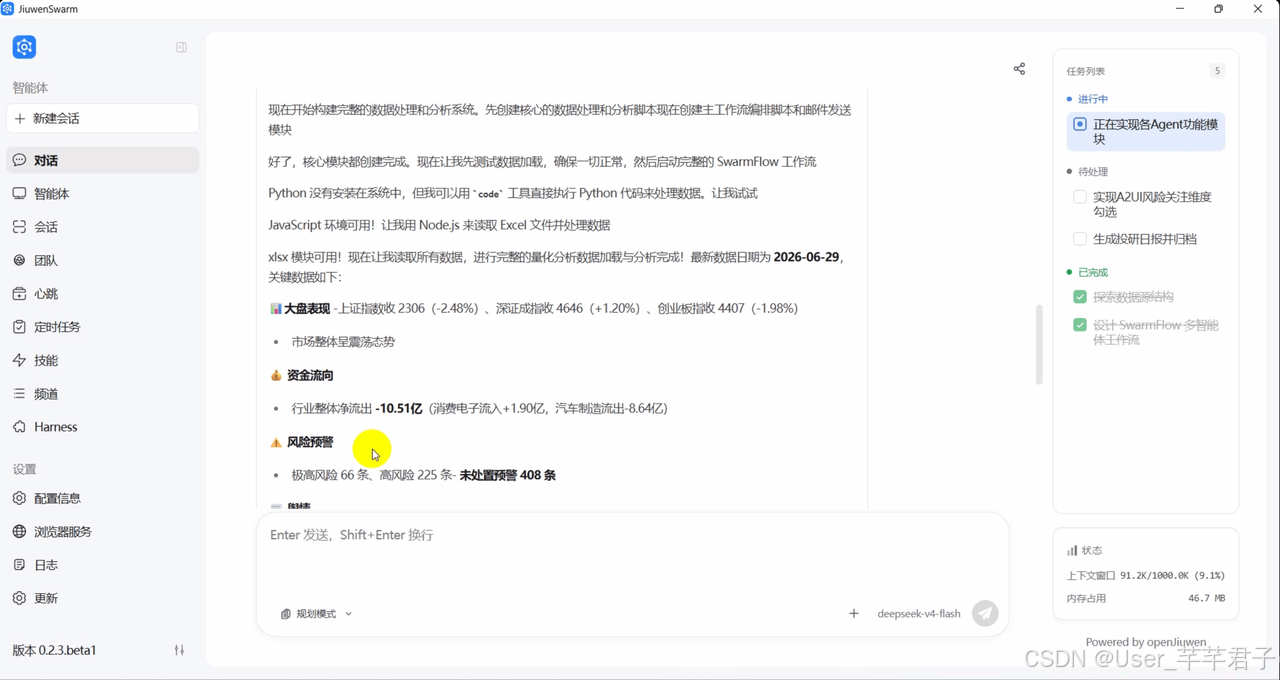Click the 待处理 status group label

point(1092,172)
